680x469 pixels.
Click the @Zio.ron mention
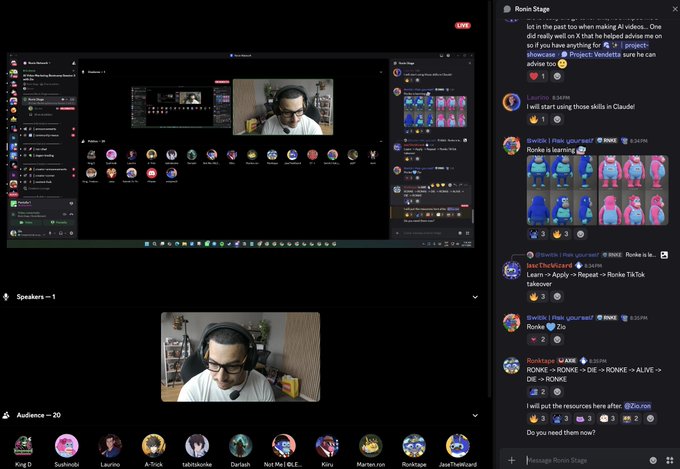coord(638,406)
